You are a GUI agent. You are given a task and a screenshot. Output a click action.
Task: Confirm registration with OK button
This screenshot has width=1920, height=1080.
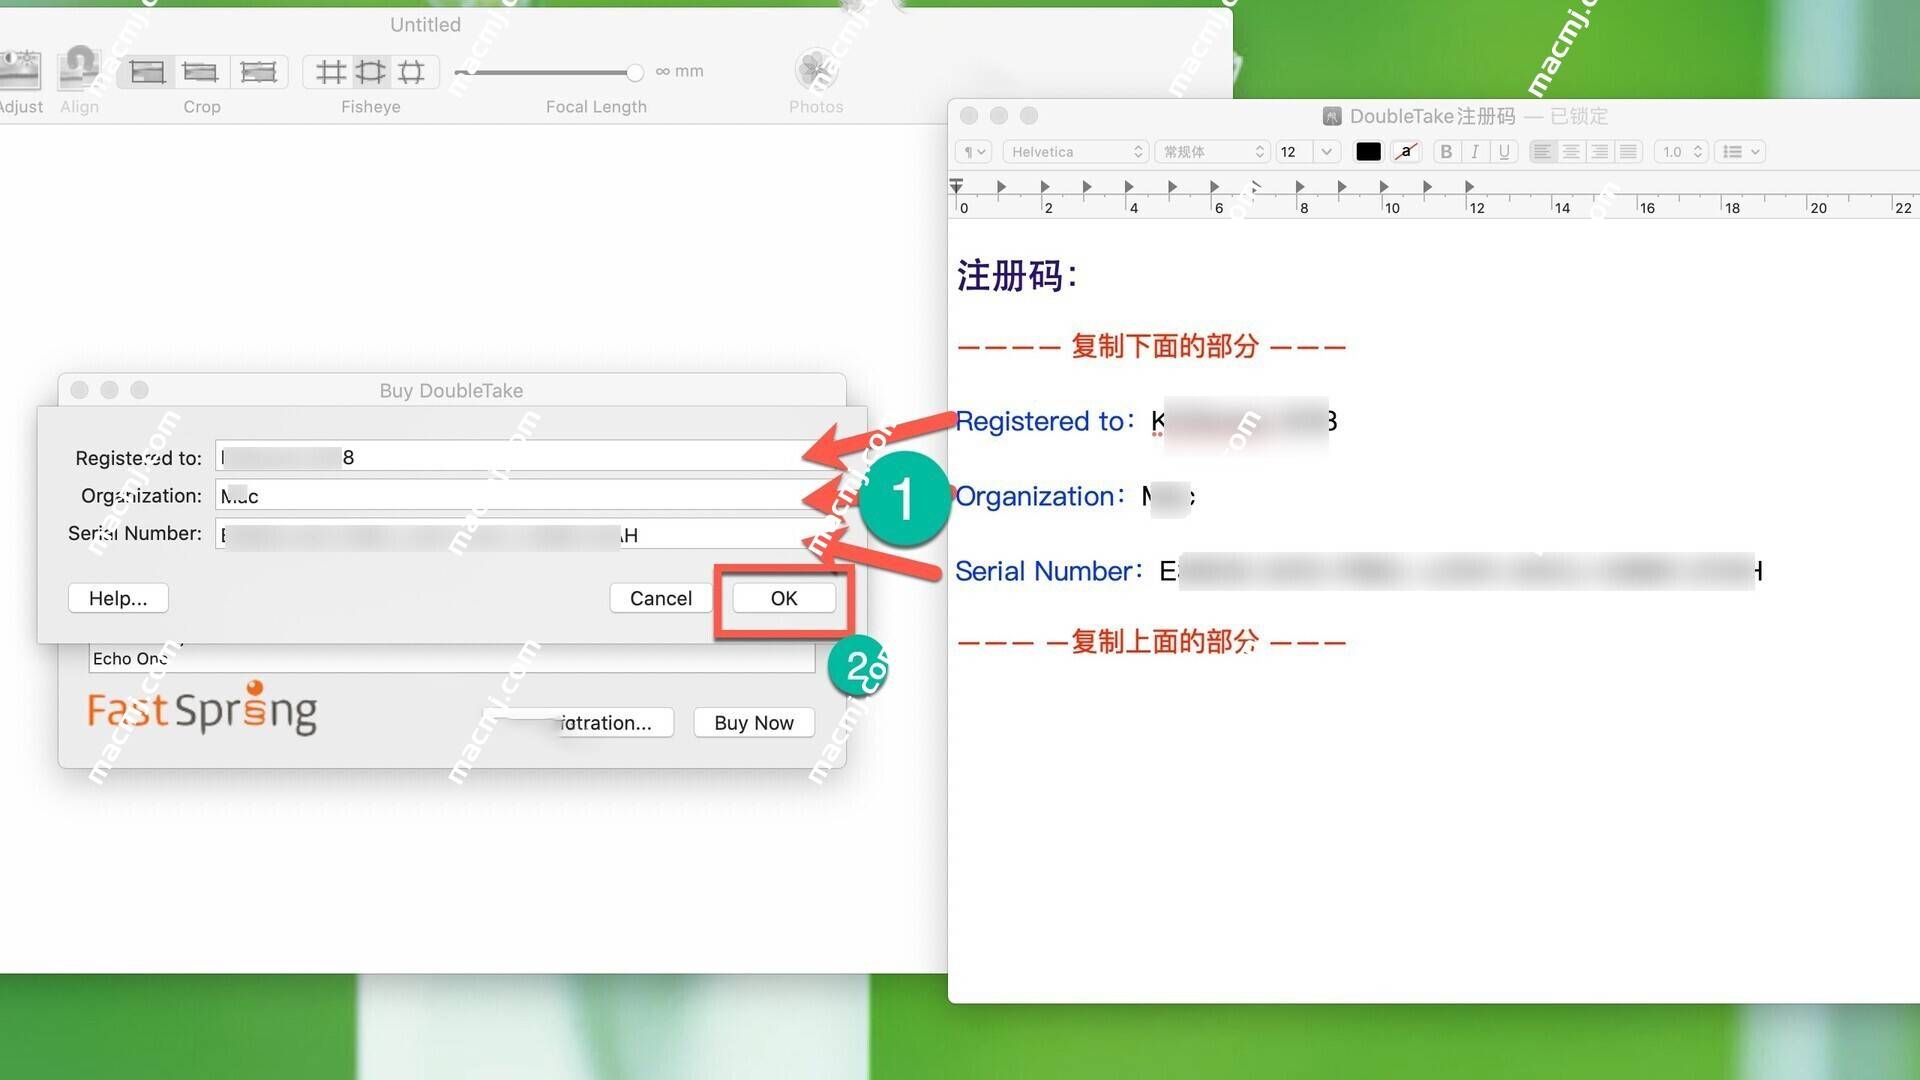pos(784,598)
